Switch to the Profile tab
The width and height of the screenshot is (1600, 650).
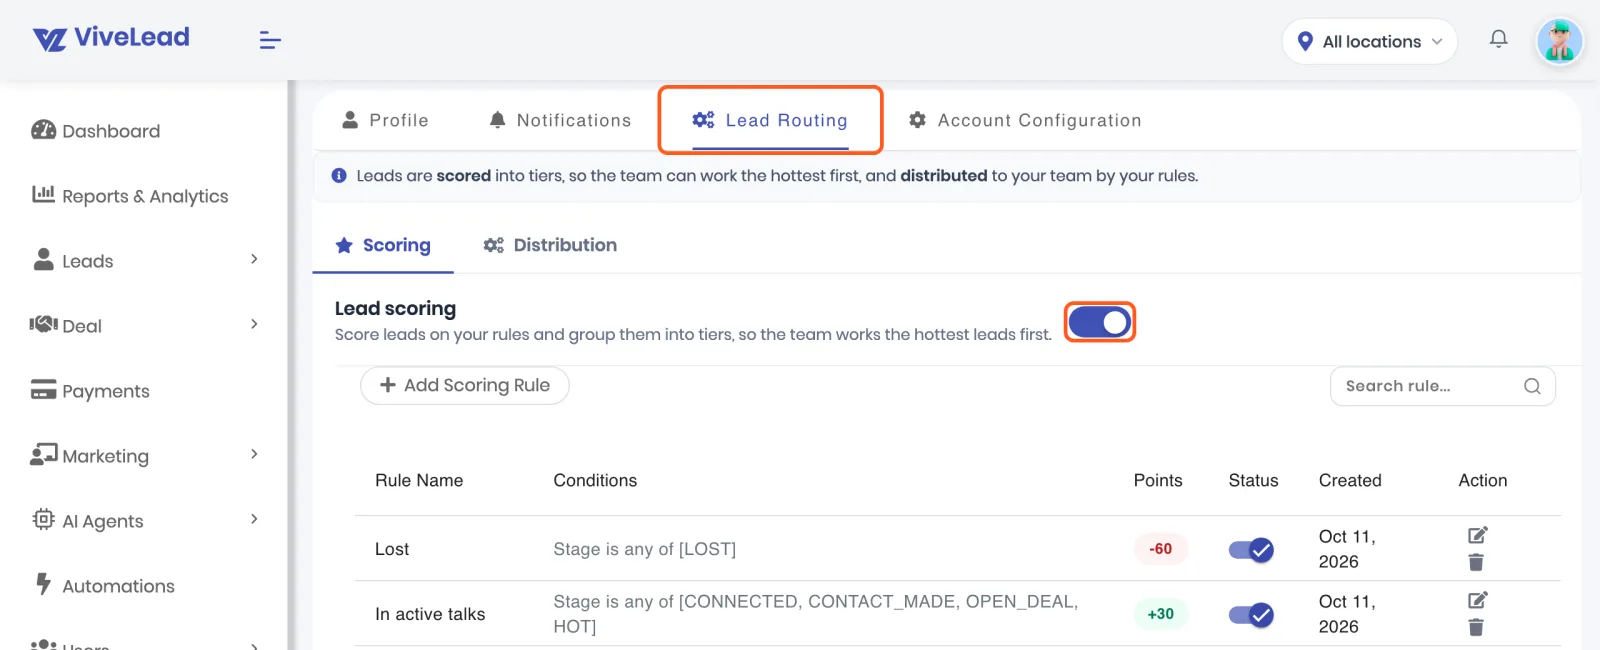pos(385,120)
